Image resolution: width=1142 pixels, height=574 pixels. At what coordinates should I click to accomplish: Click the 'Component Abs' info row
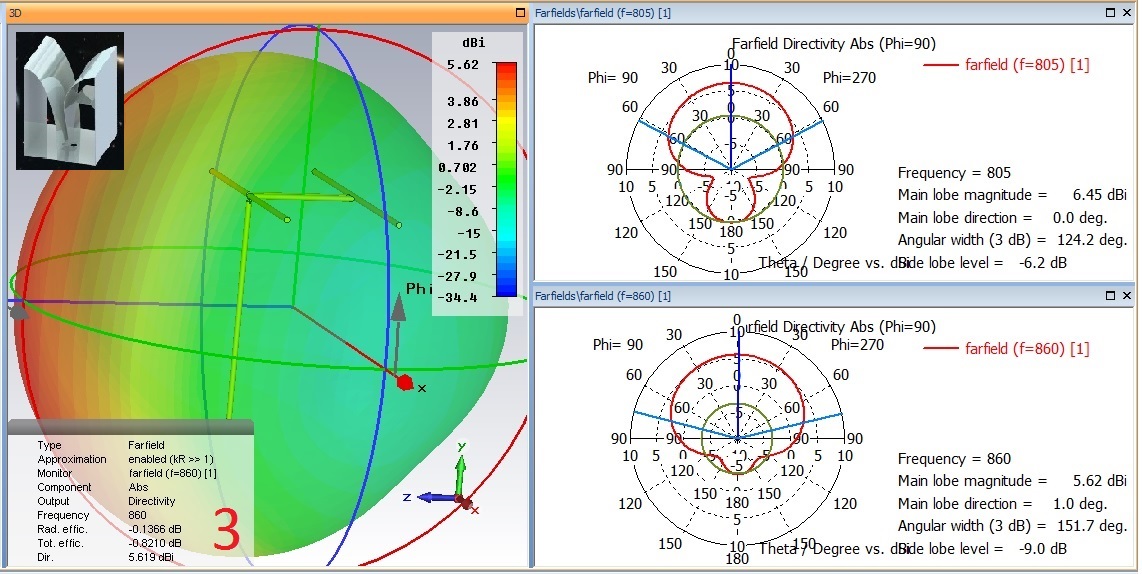tap(93, 487)
